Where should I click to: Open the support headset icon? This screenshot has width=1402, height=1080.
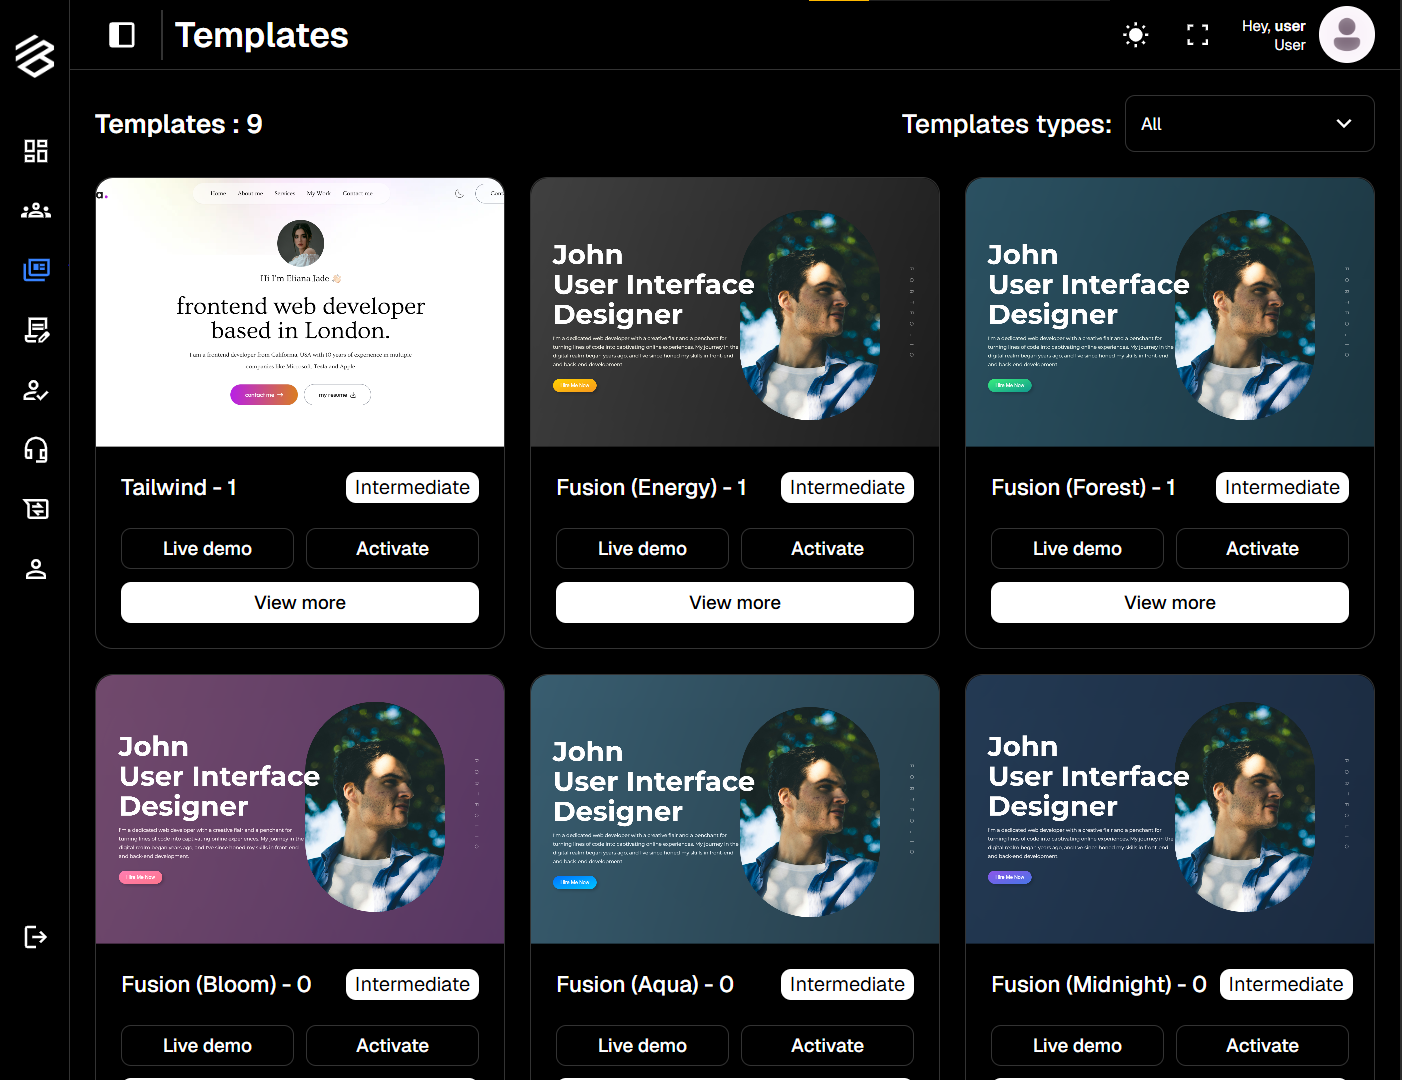36,450
